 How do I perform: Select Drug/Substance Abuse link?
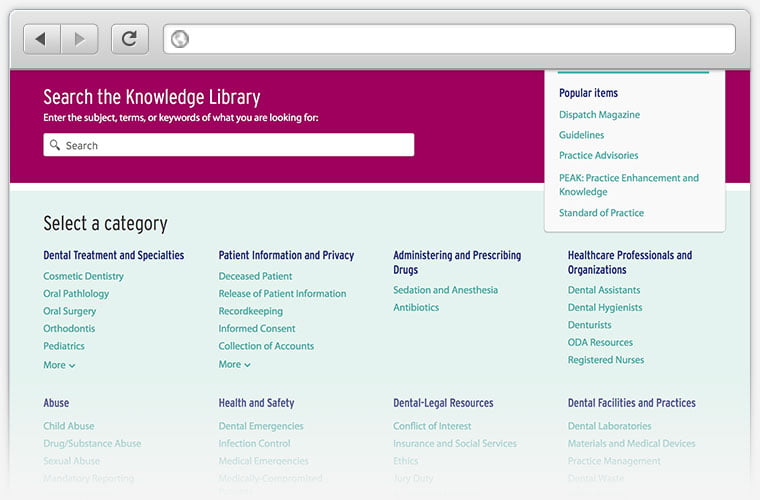point(92,443)
